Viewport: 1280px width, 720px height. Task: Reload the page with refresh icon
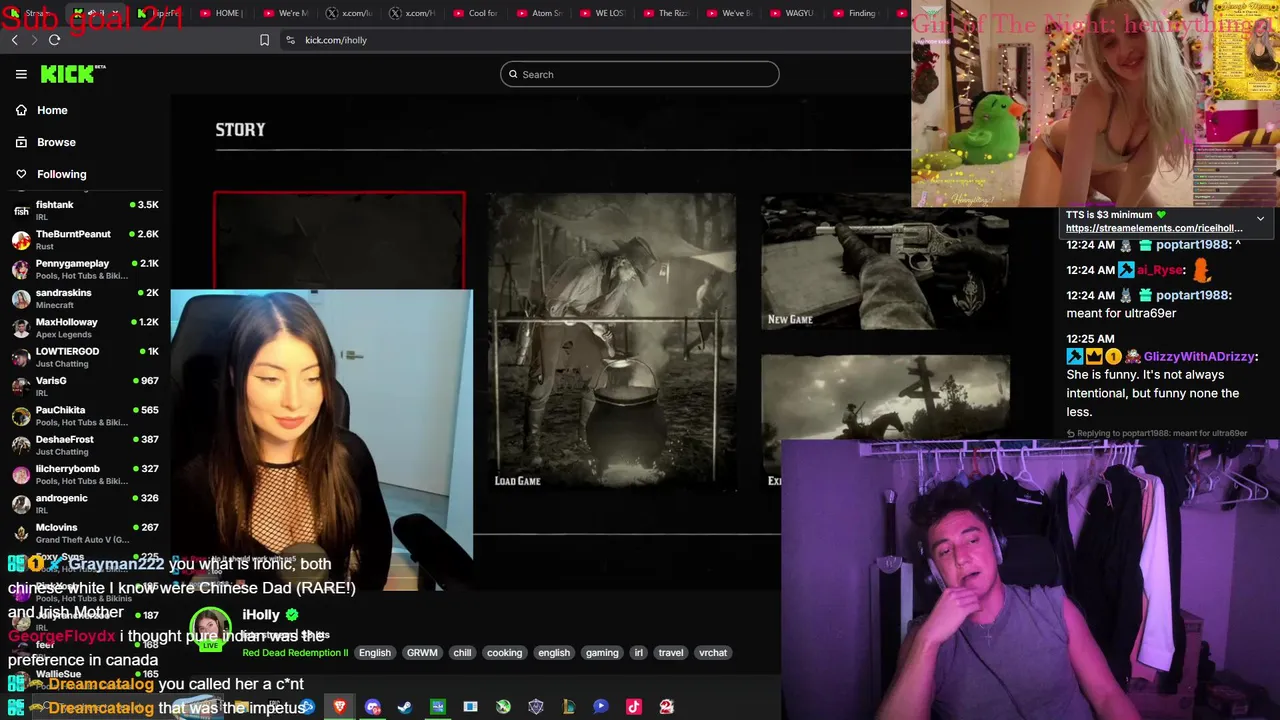click(x=54, y=40)
